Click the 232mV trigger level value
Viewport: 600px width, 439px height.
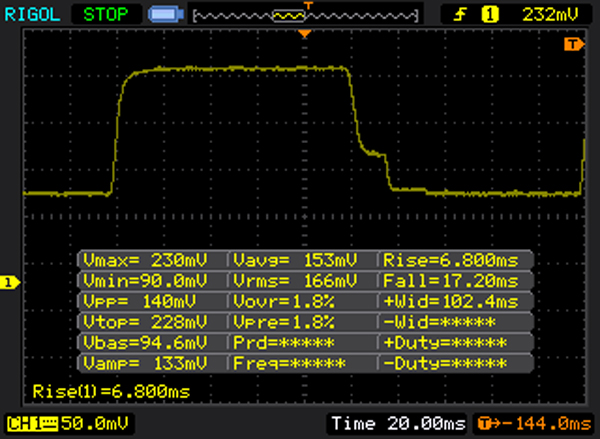[549, 15]
